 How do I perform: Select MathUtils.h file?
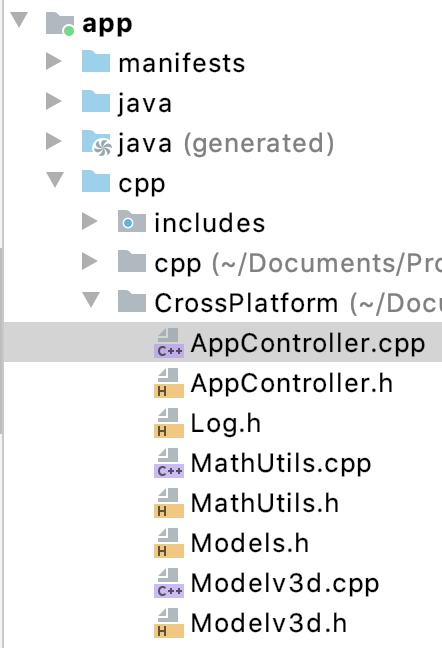click(265, 503)
